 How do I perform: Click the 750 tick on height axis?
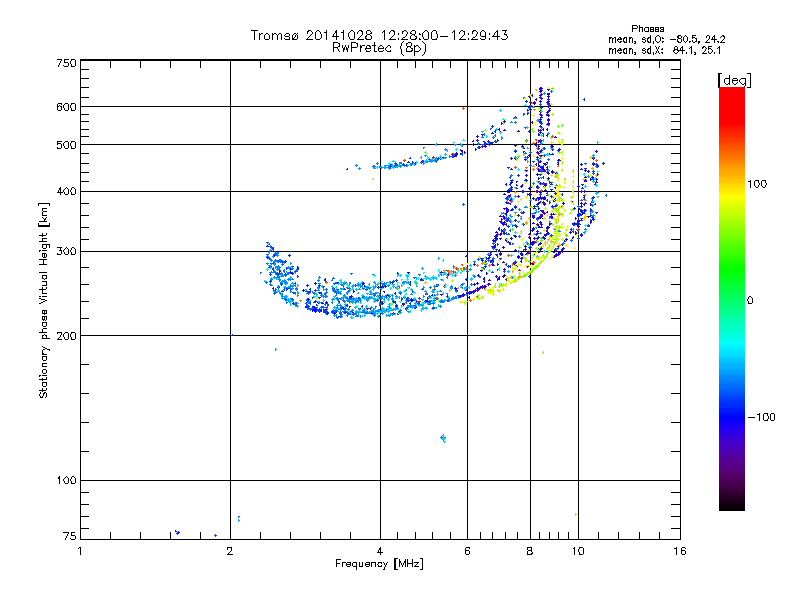pos(66,62)
